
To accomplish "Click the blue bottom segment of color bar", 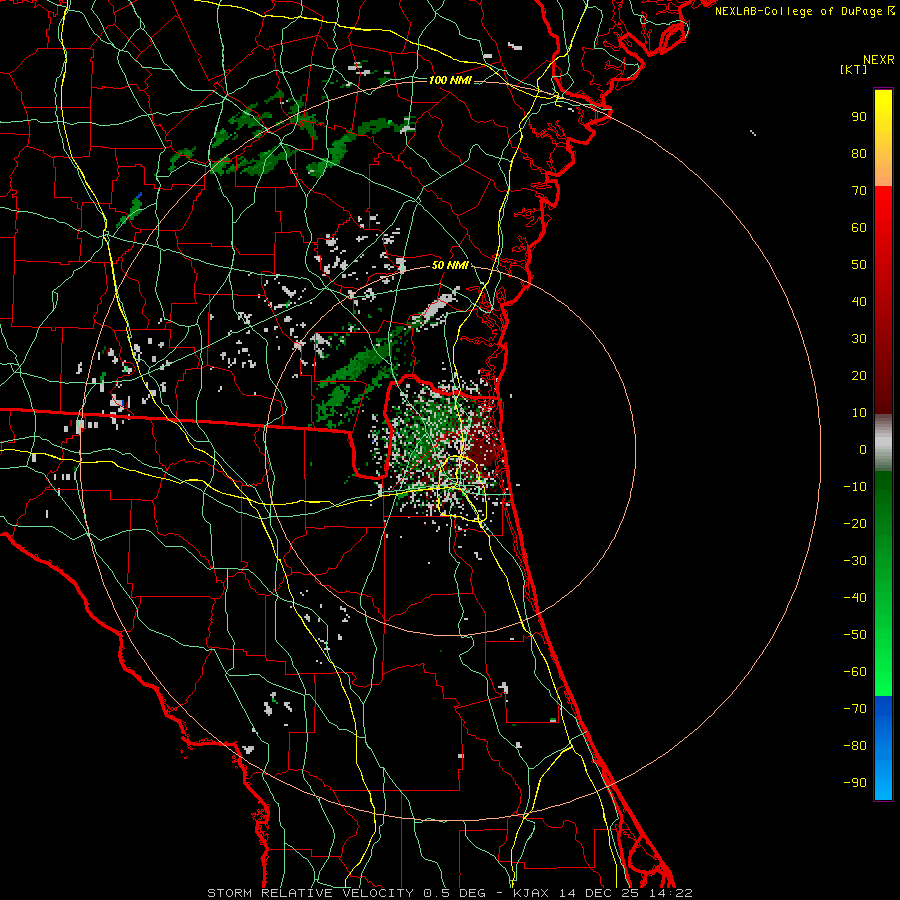I will point(883,748).
